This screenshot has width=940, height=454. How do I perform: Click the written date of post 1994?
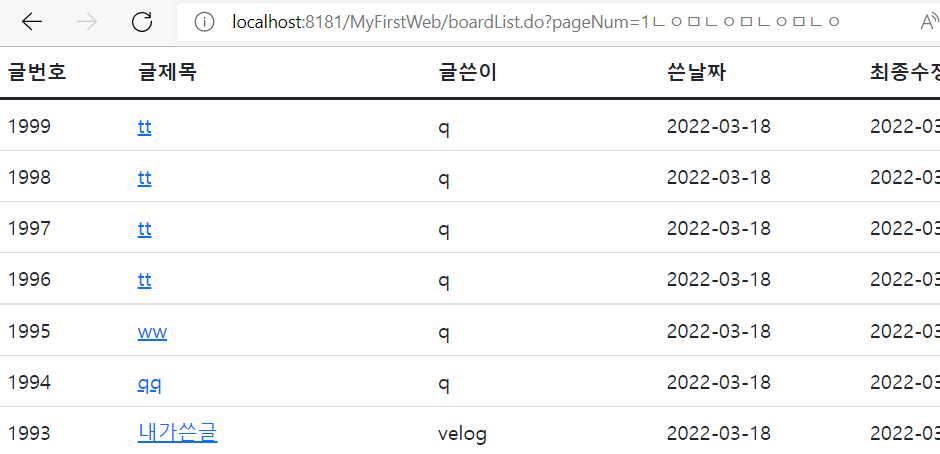click(x=719, y=382)
